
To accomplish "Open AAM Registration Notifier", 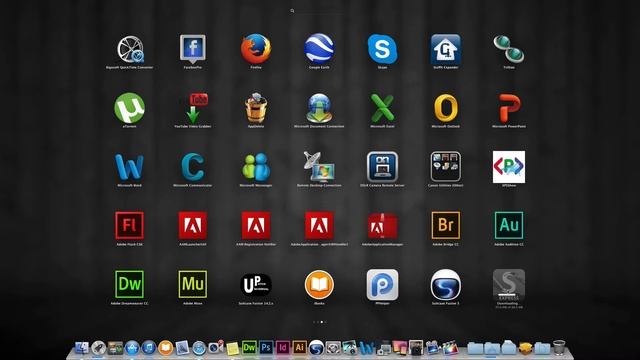I will point(256,225).
